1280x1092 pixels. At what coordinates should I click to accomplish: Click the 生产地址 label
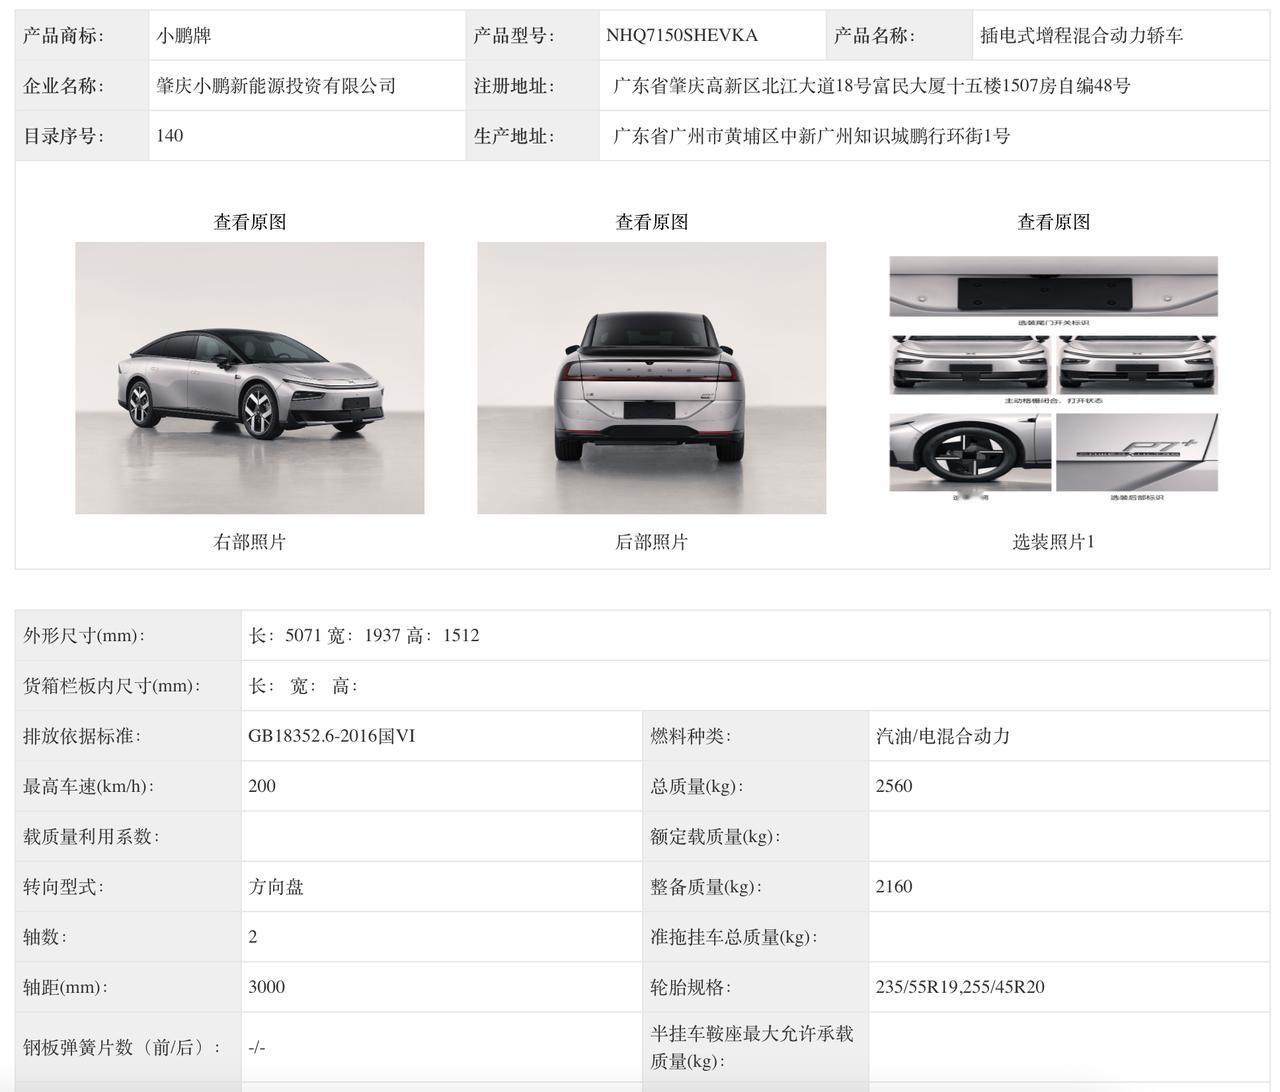tap(515, 136)
